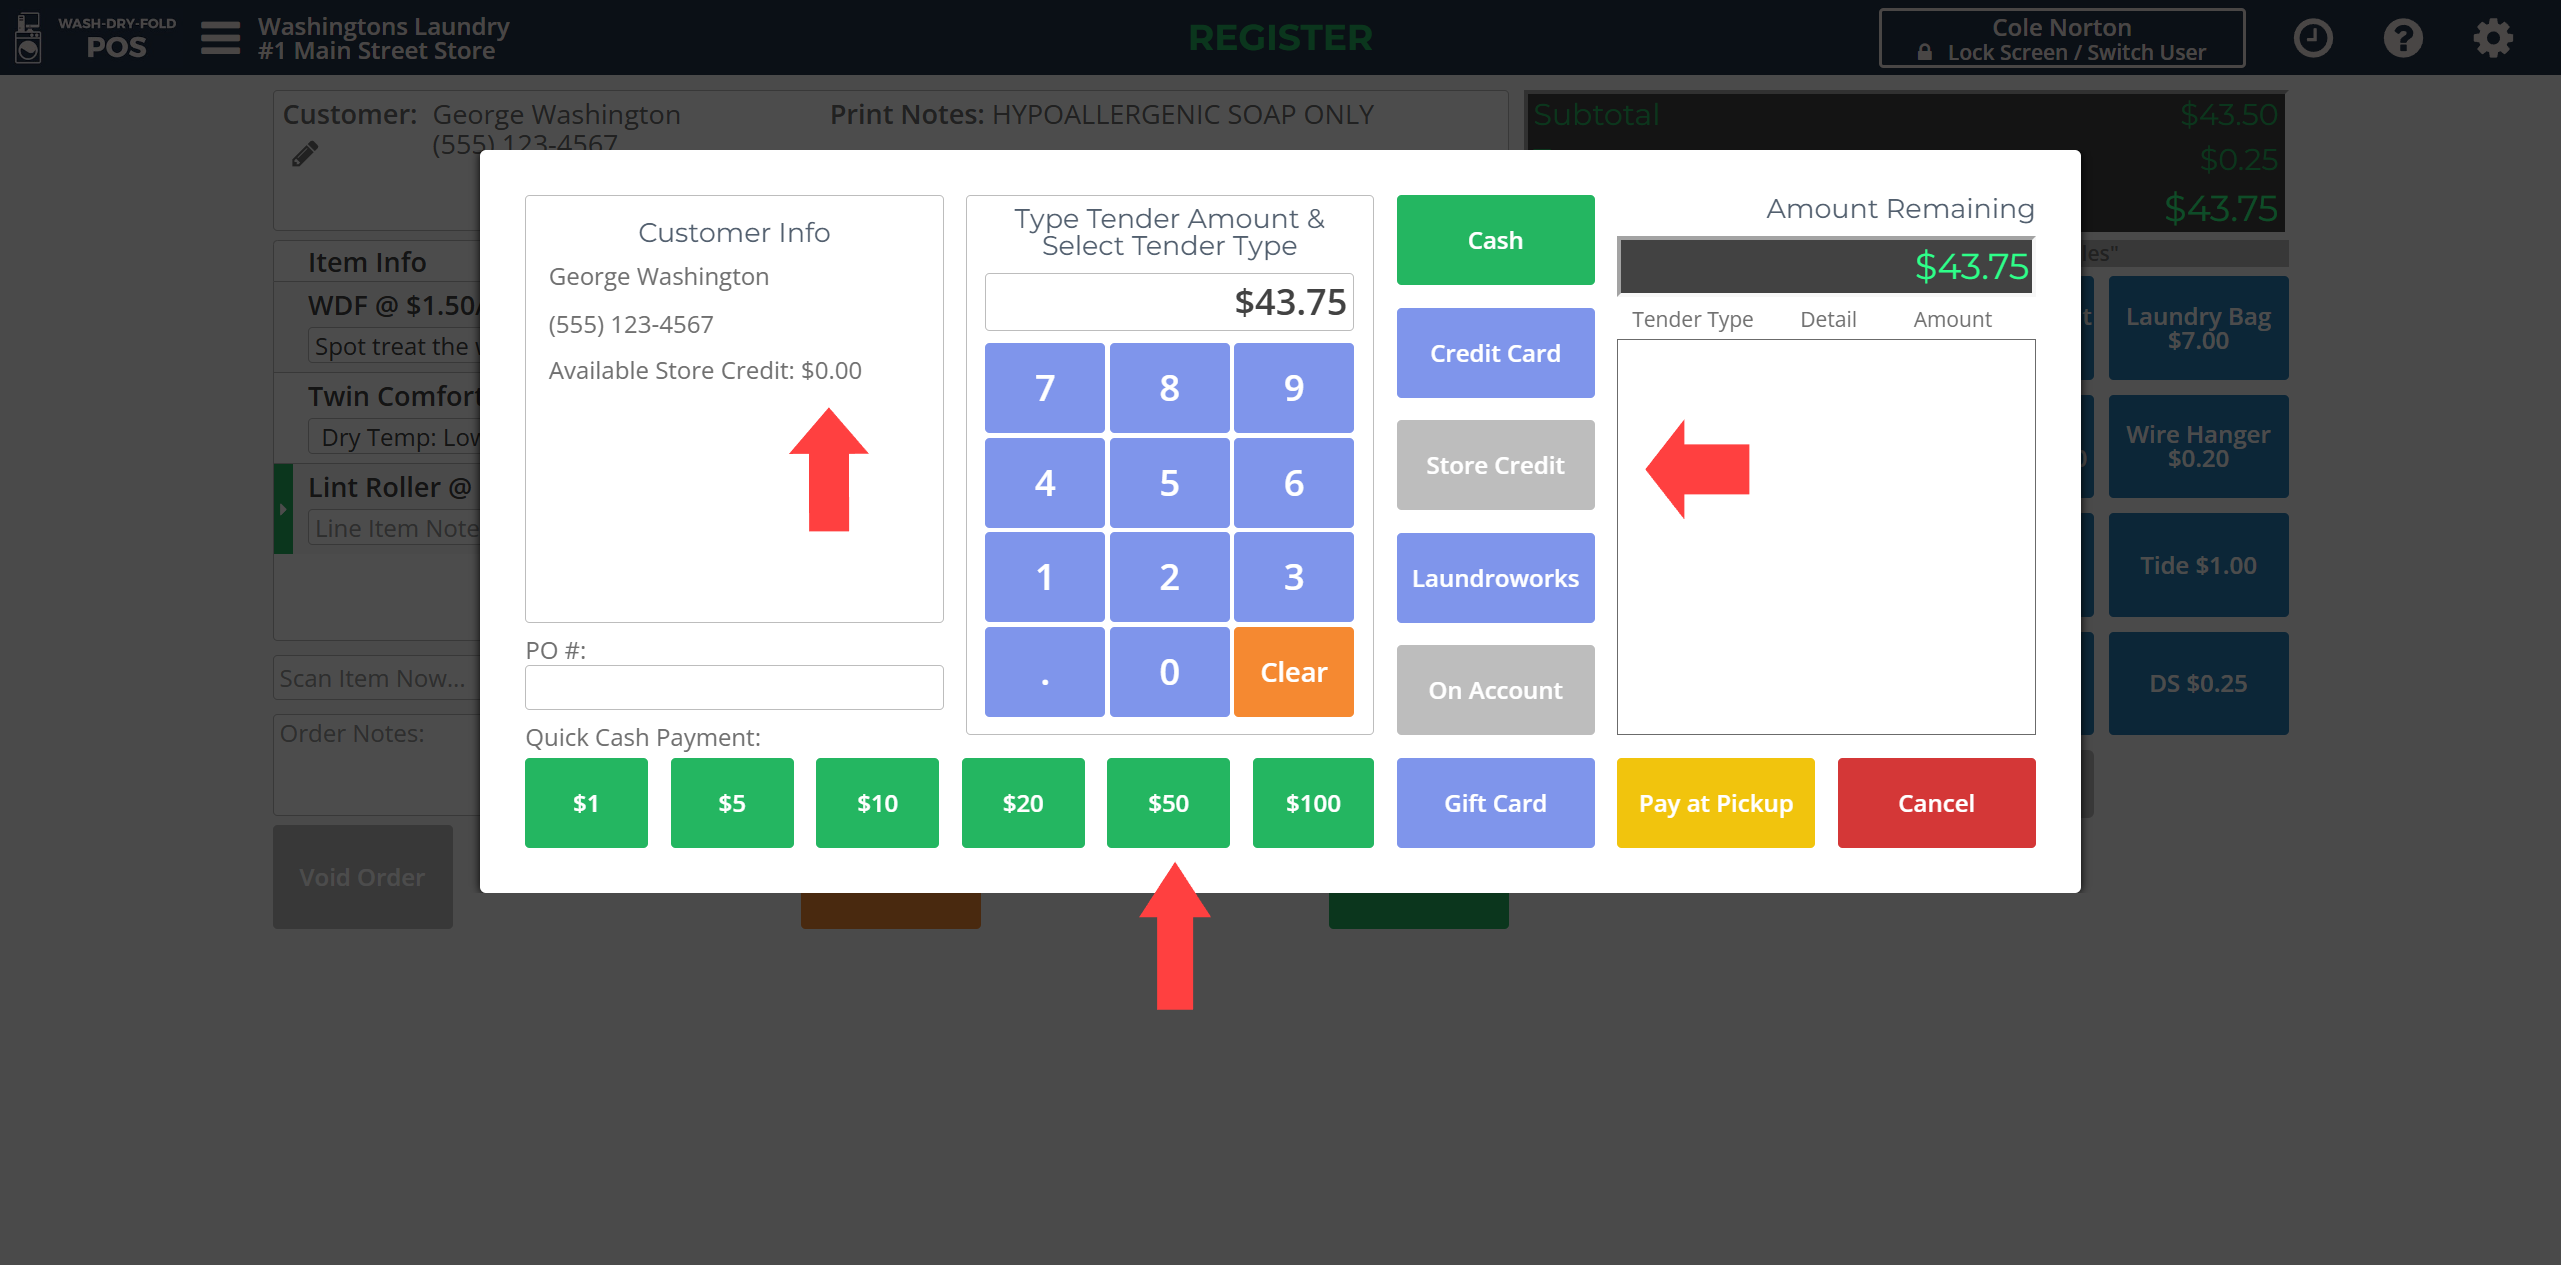Open the hamburger menu icon
This screenshot has height=1265, width=2561.
pyautogui.click(x=220, y=38)
